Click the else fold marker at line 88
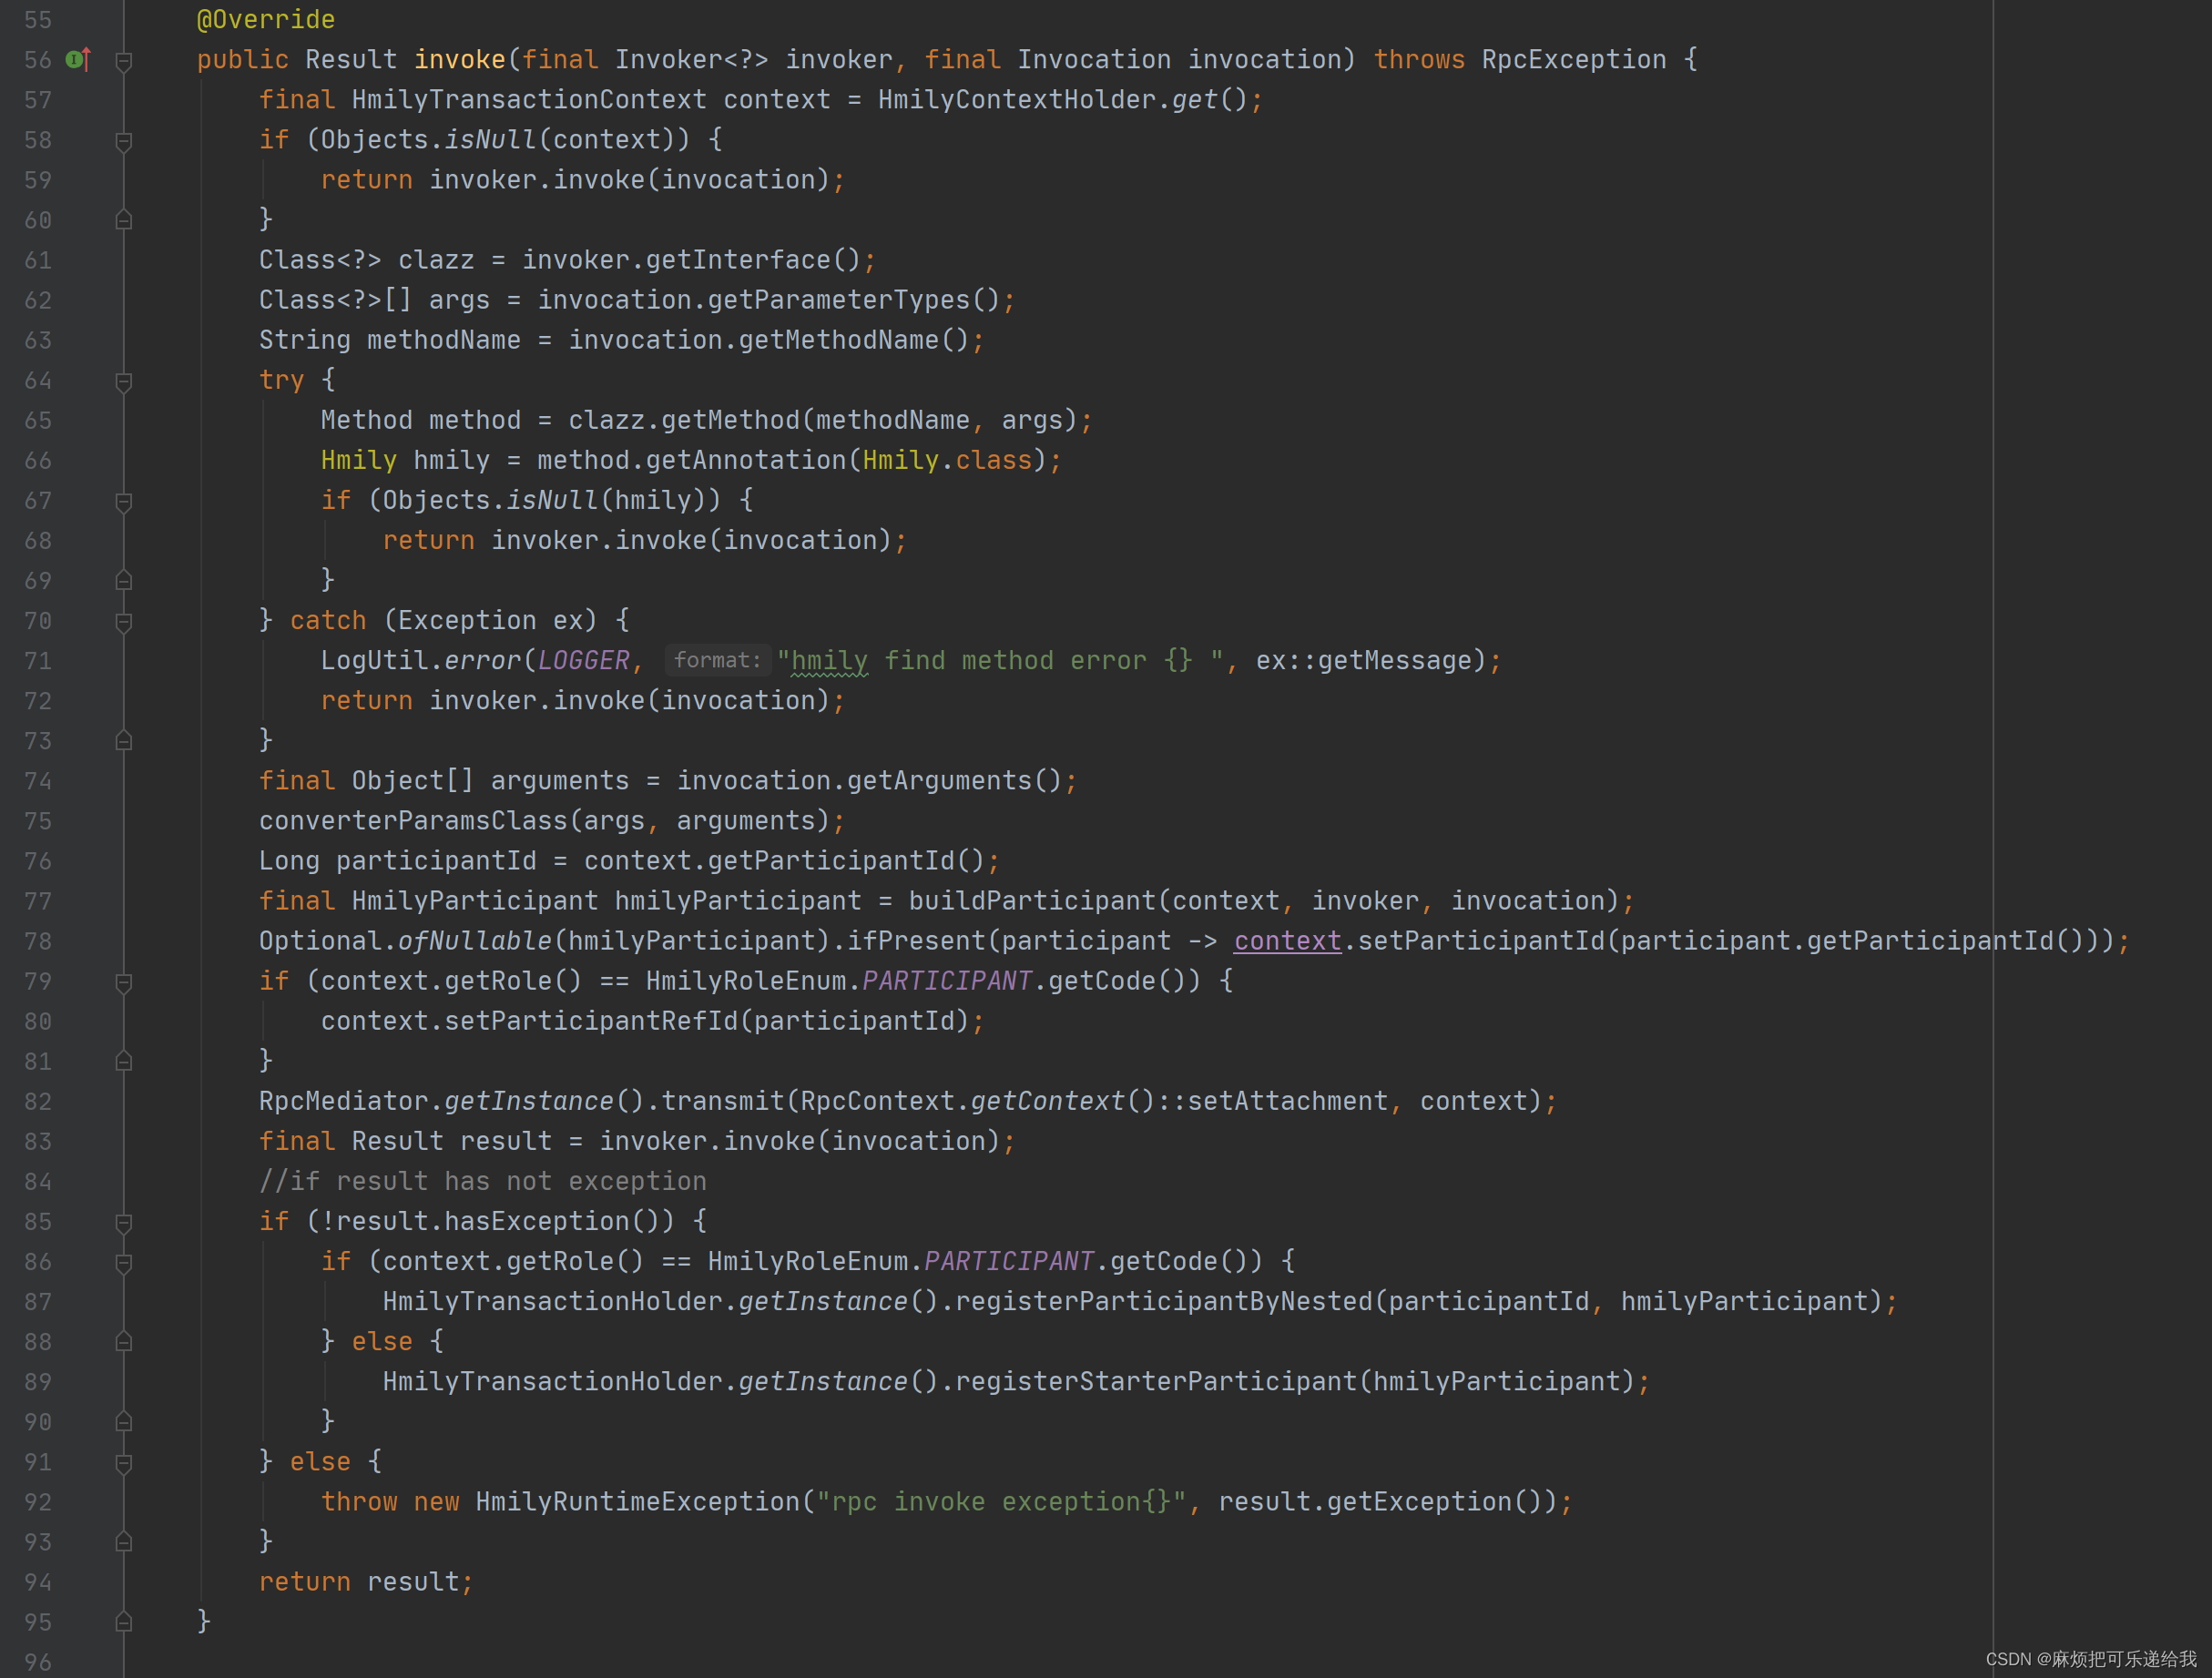The height and width of the screenshot is (1678, 2212). point(124,1341)
